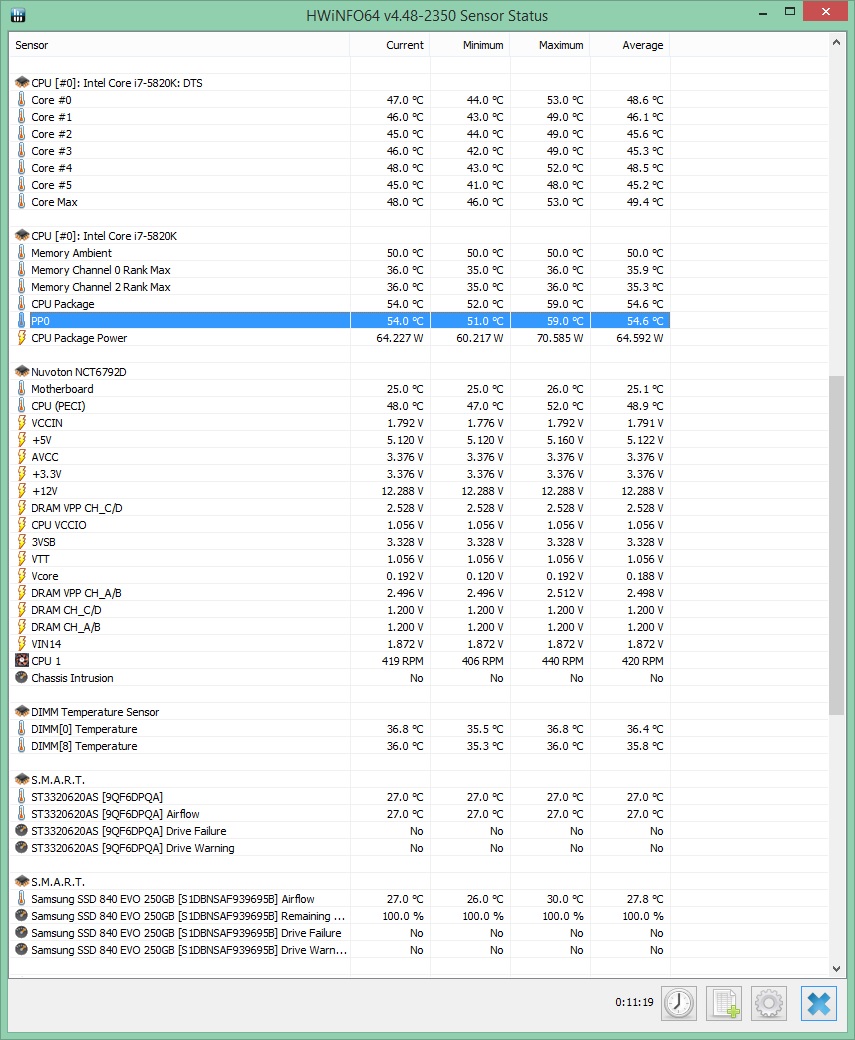Select the 3VSB voltage row
This screenshot has height=1040, width=855.
coord(340,542)
